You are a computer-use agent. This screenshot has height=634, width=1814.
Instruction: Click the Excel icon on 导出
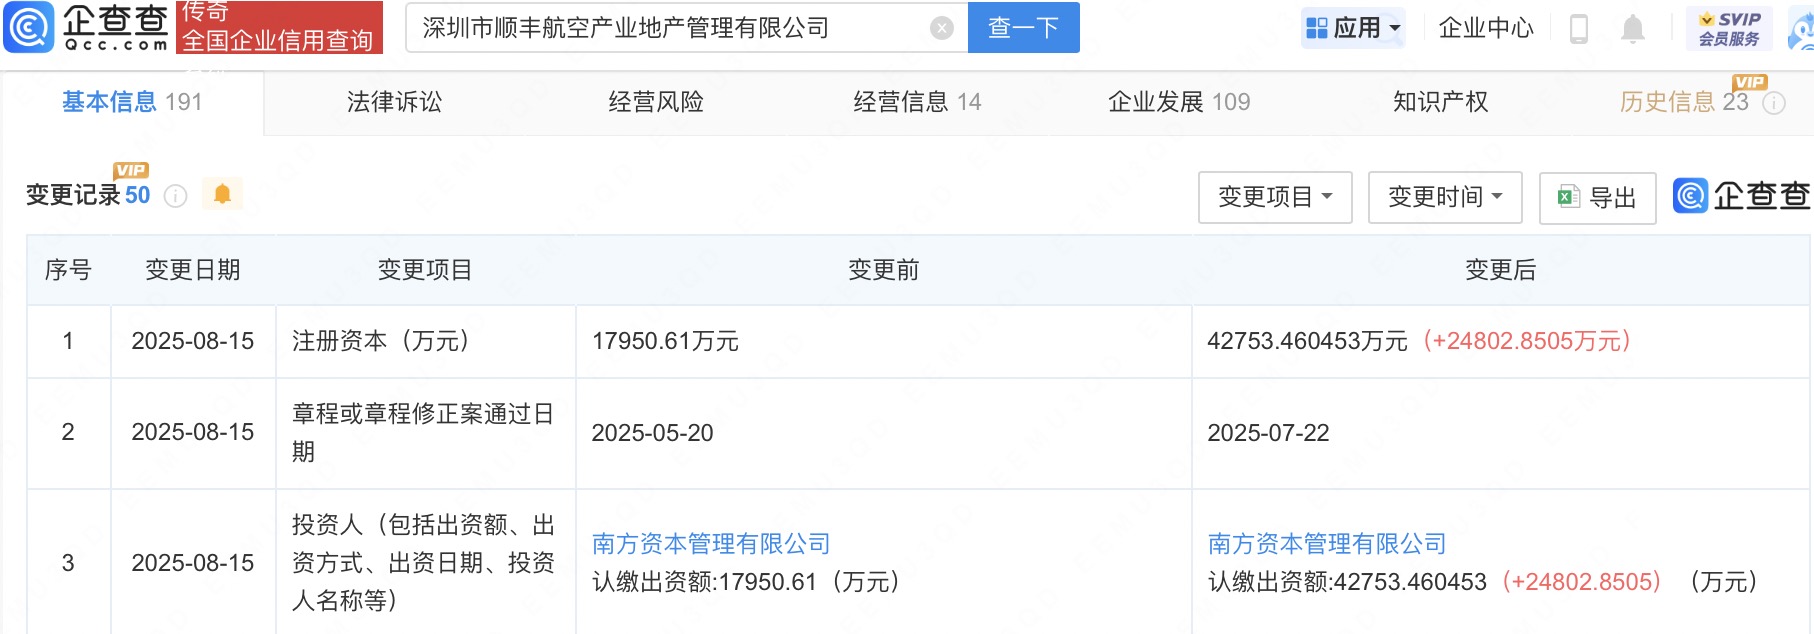pos(1568,197)
